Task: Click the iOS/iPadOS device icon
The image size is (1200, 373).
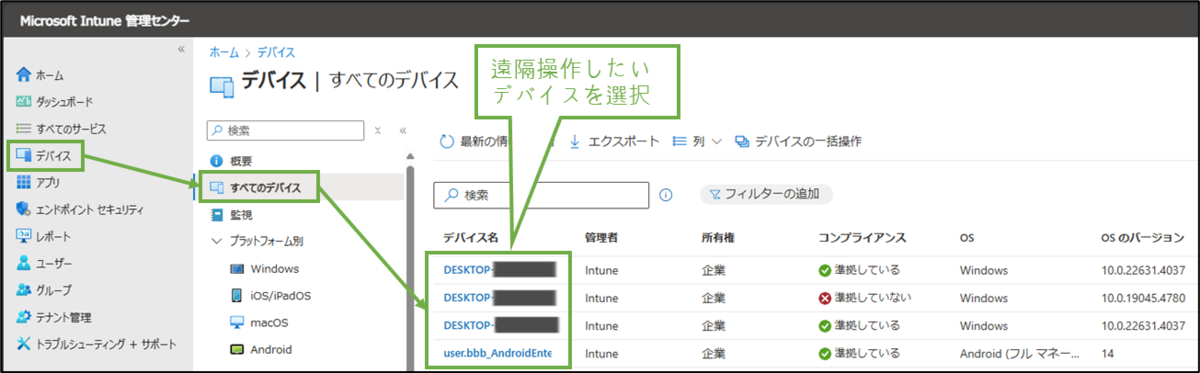Action: click(x=237, y=296)
